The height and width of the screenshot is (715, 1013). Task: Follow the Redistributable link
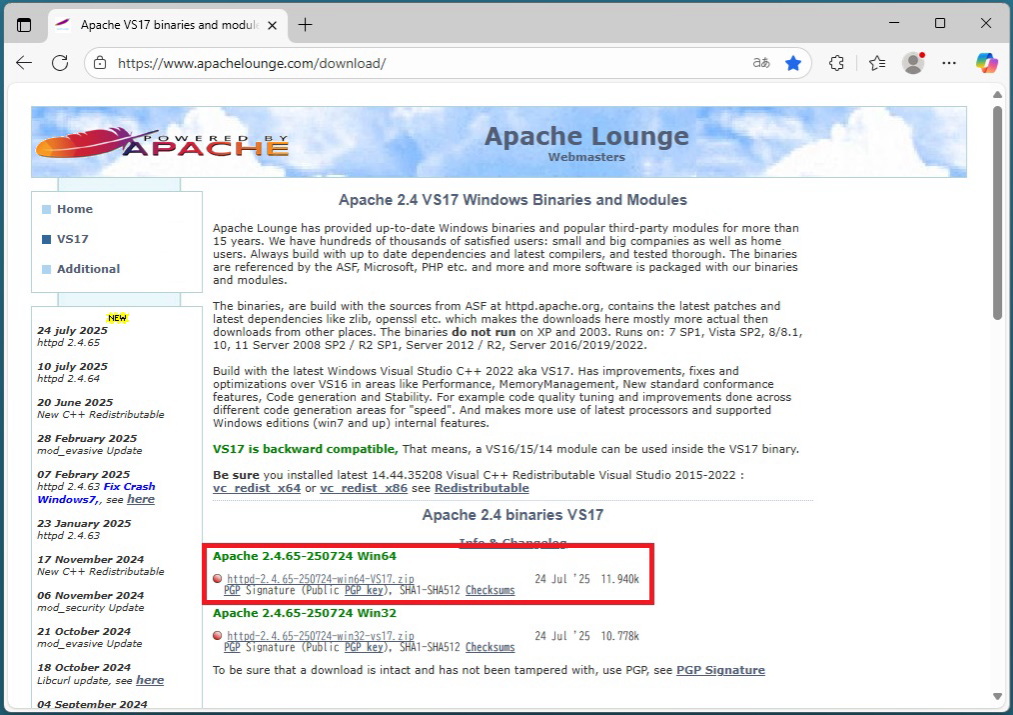point(482,488)
